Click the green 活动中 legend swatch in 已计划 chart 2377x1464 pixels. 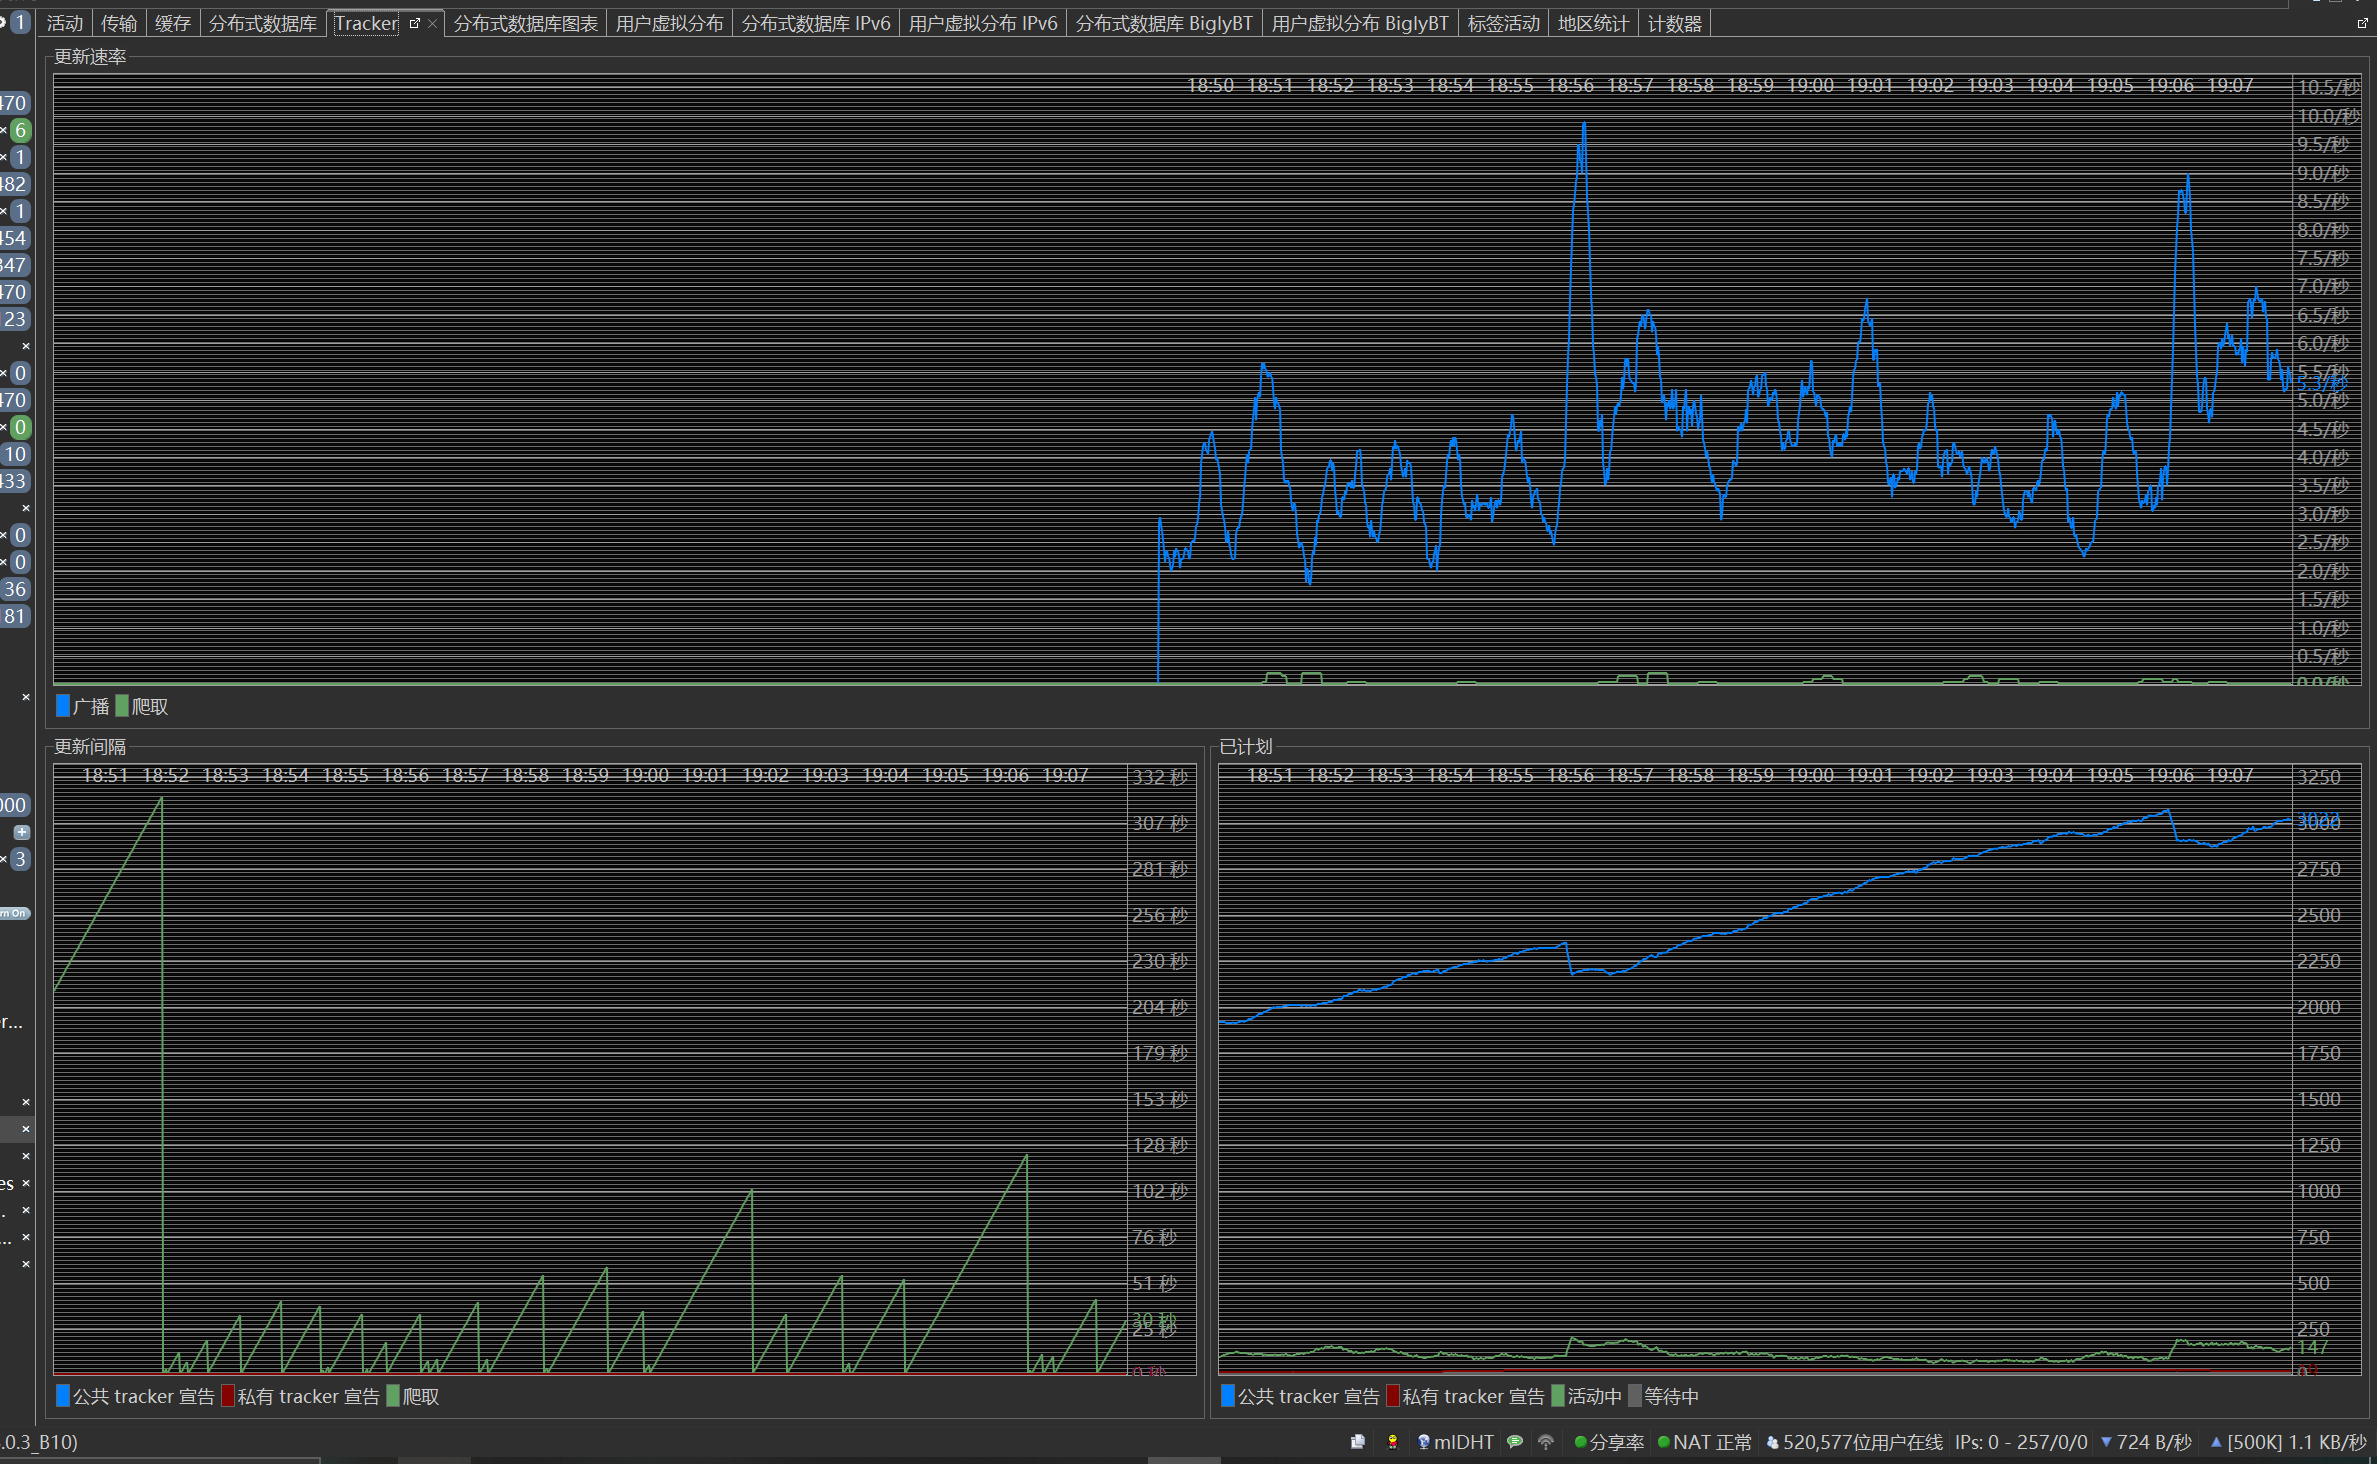pyautogui.click(x=1557, y=1396)
